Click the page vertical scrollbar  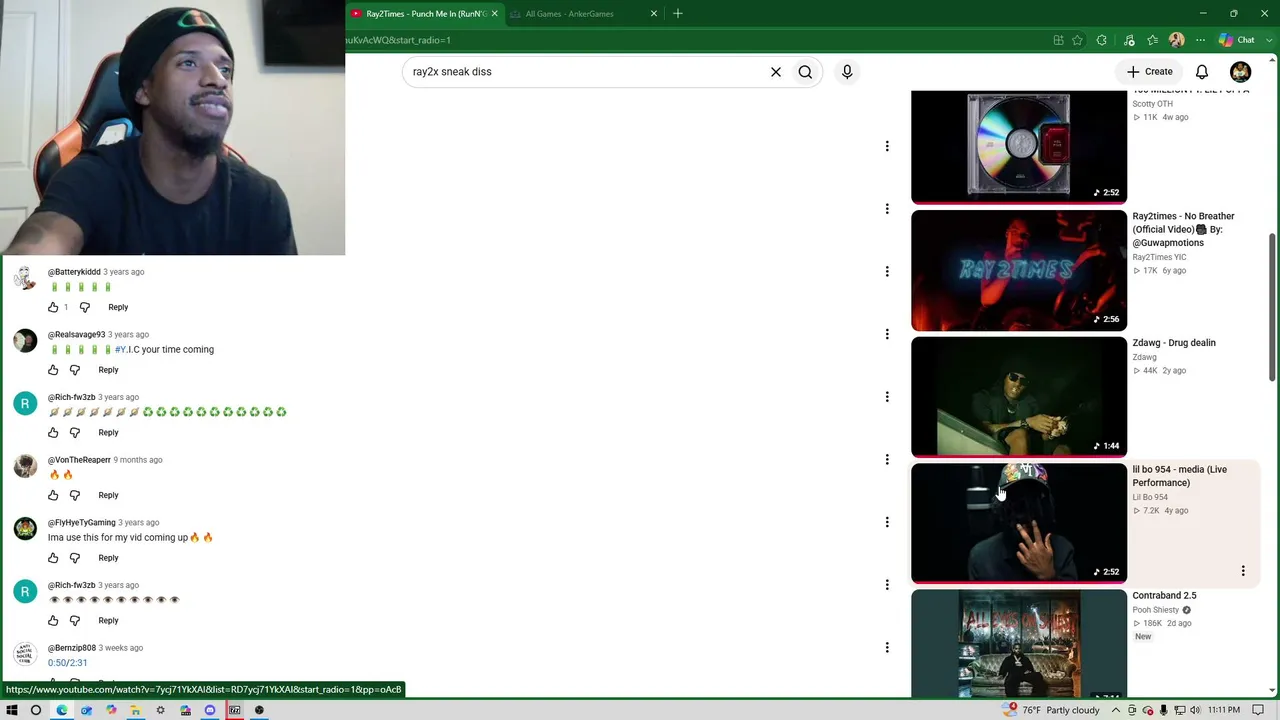[x=1272, y=305]
